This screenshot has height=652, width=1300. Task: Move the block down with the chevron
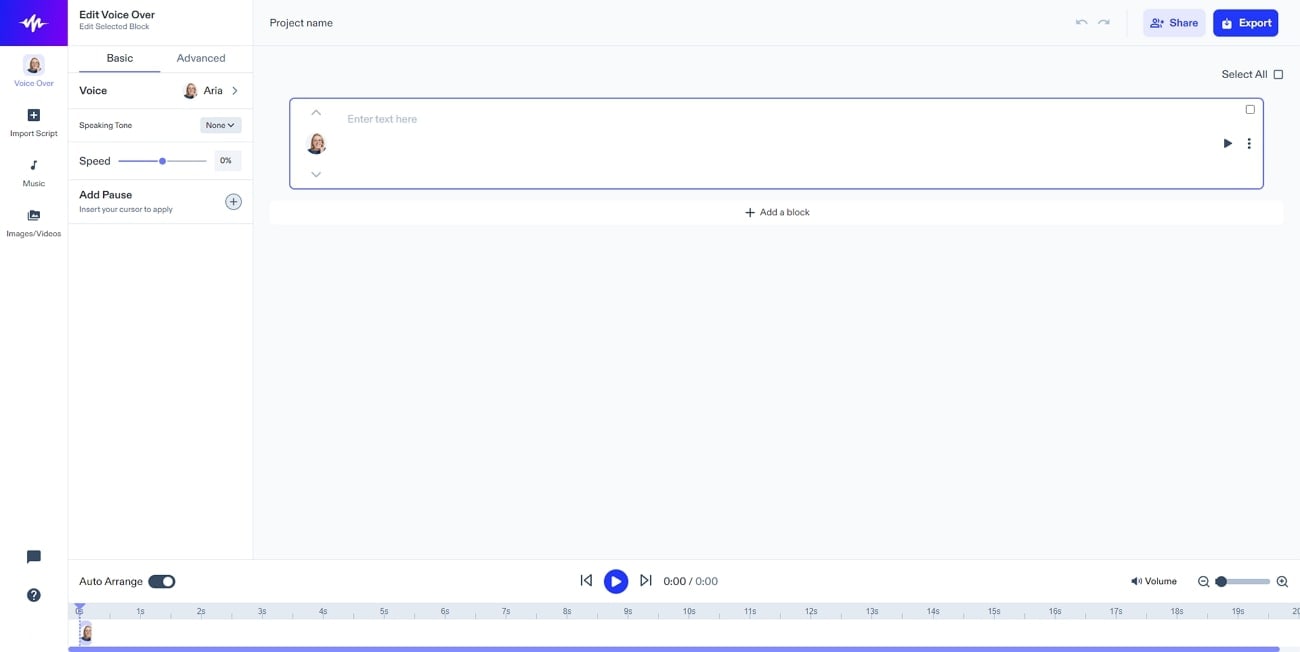tap(316, 174)
